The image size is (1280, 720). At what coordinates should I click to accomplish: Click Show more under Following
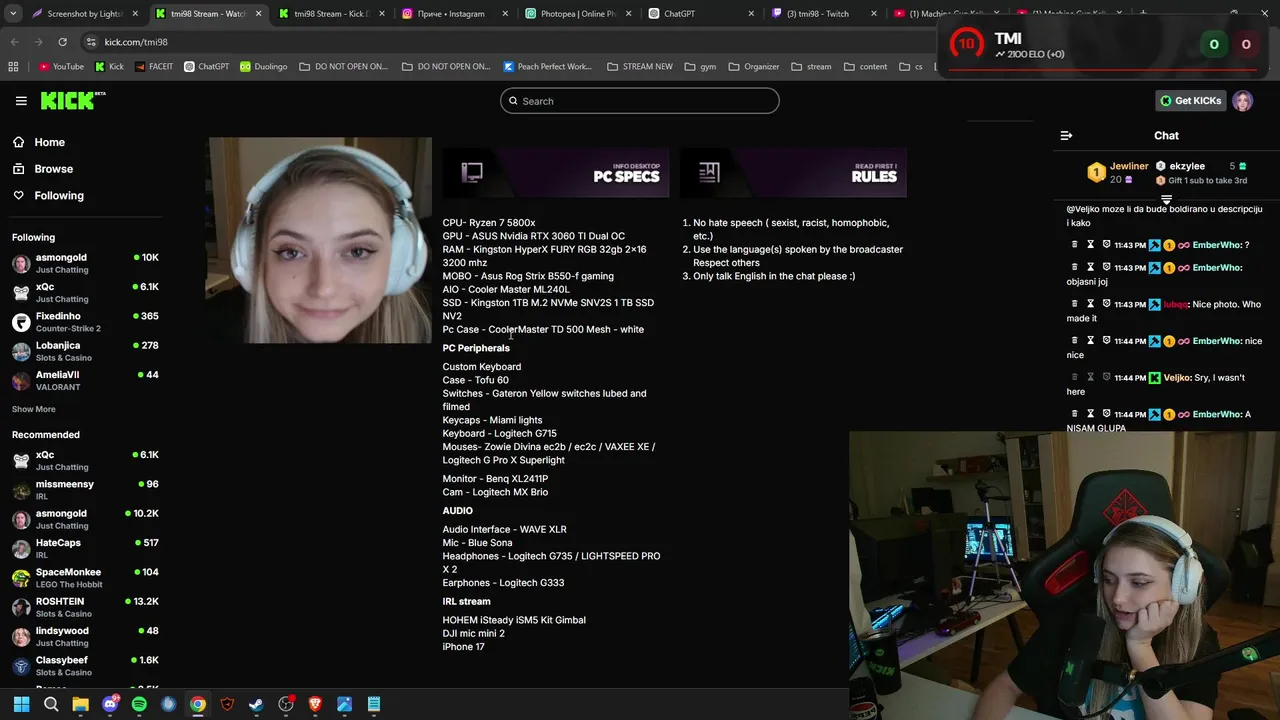coord(33,409)
